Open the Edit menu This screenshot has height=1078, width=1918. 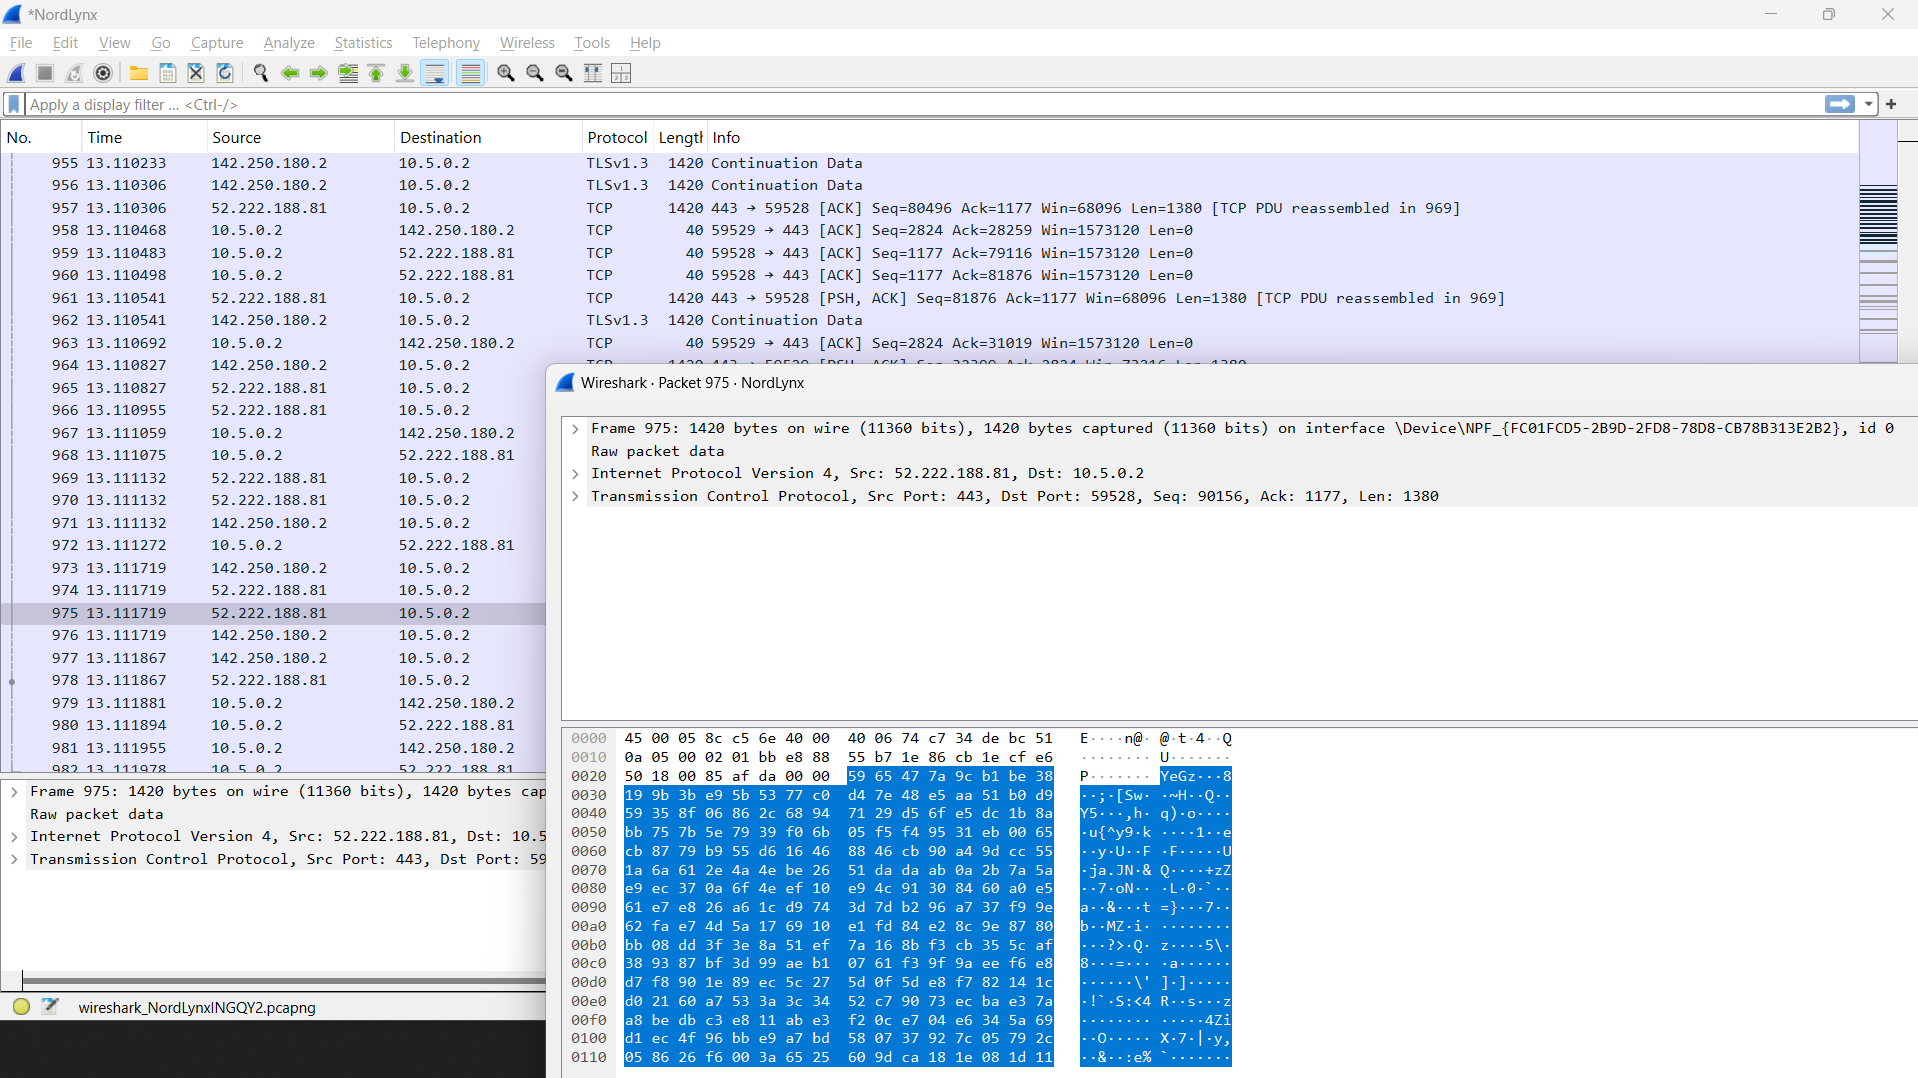65,43
